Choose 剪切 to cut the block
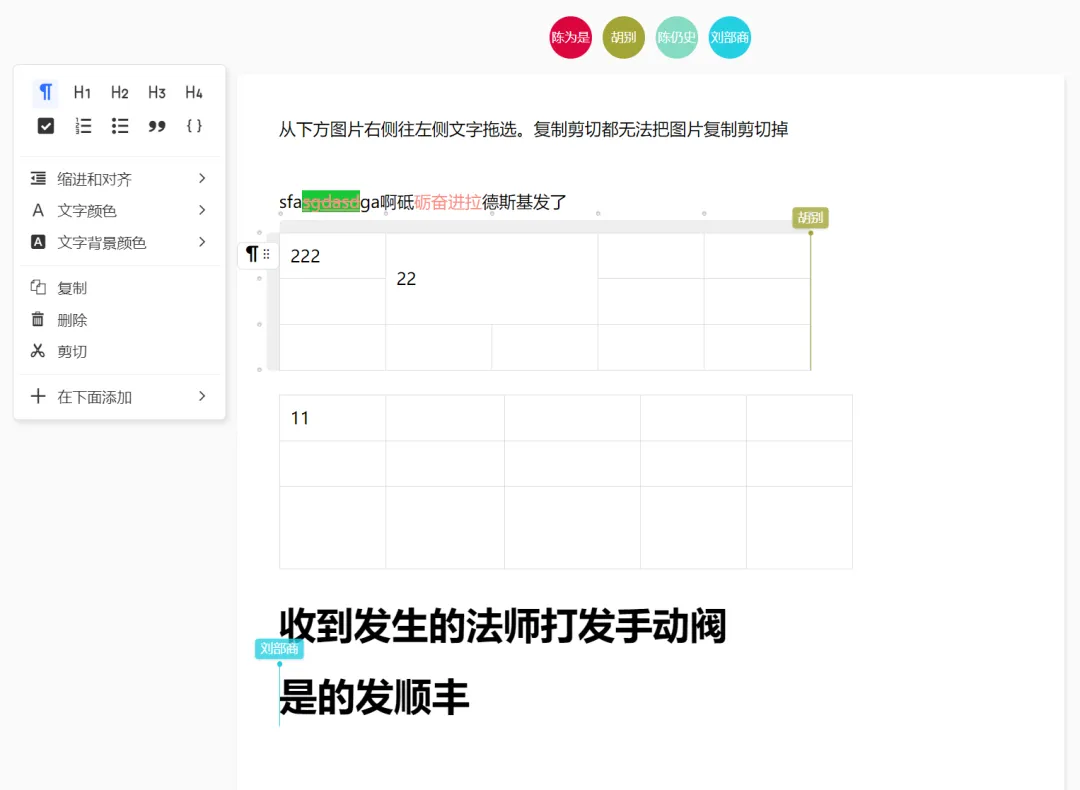This screenshot has height=790, width=1080. click(x=119, y=351)
